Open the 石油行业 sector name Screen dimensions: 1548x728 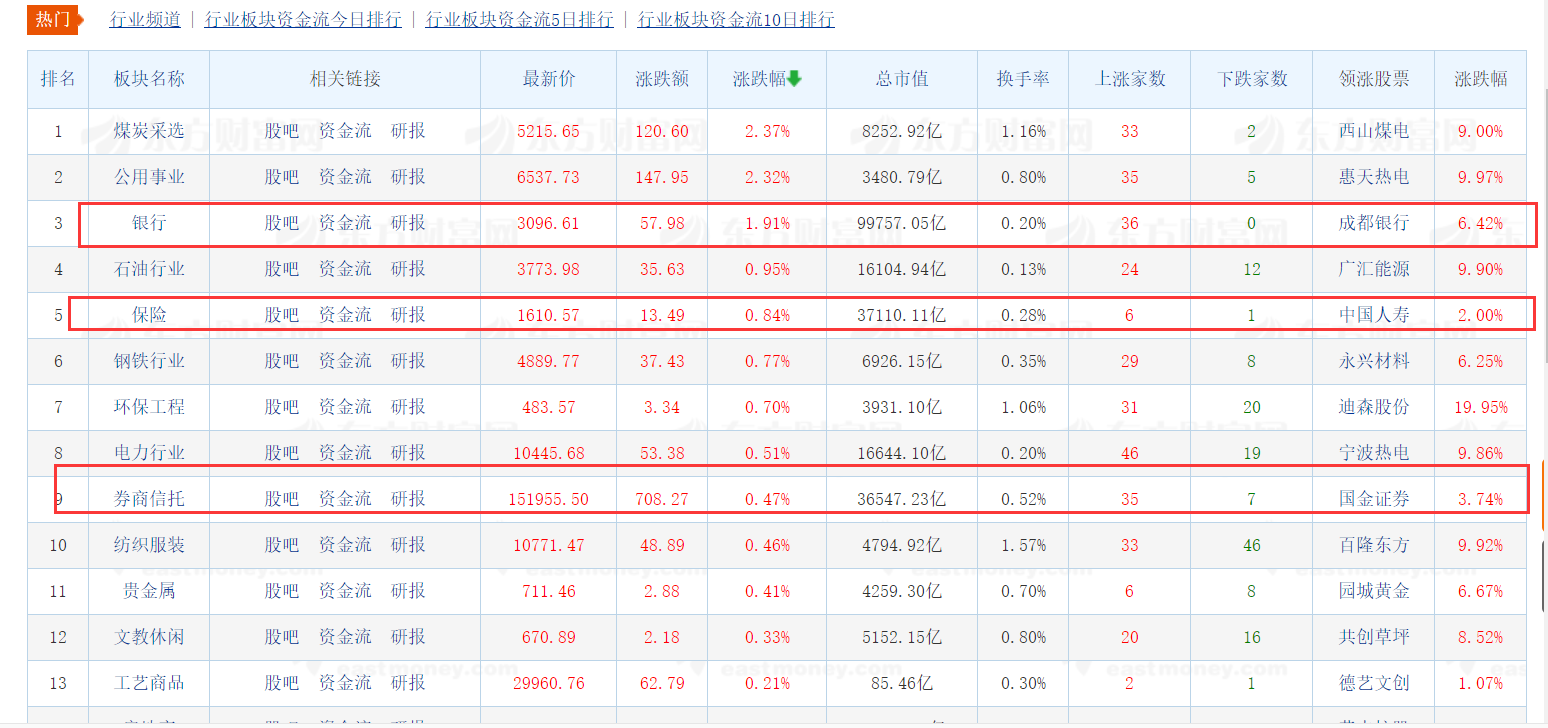coord(149,269)
